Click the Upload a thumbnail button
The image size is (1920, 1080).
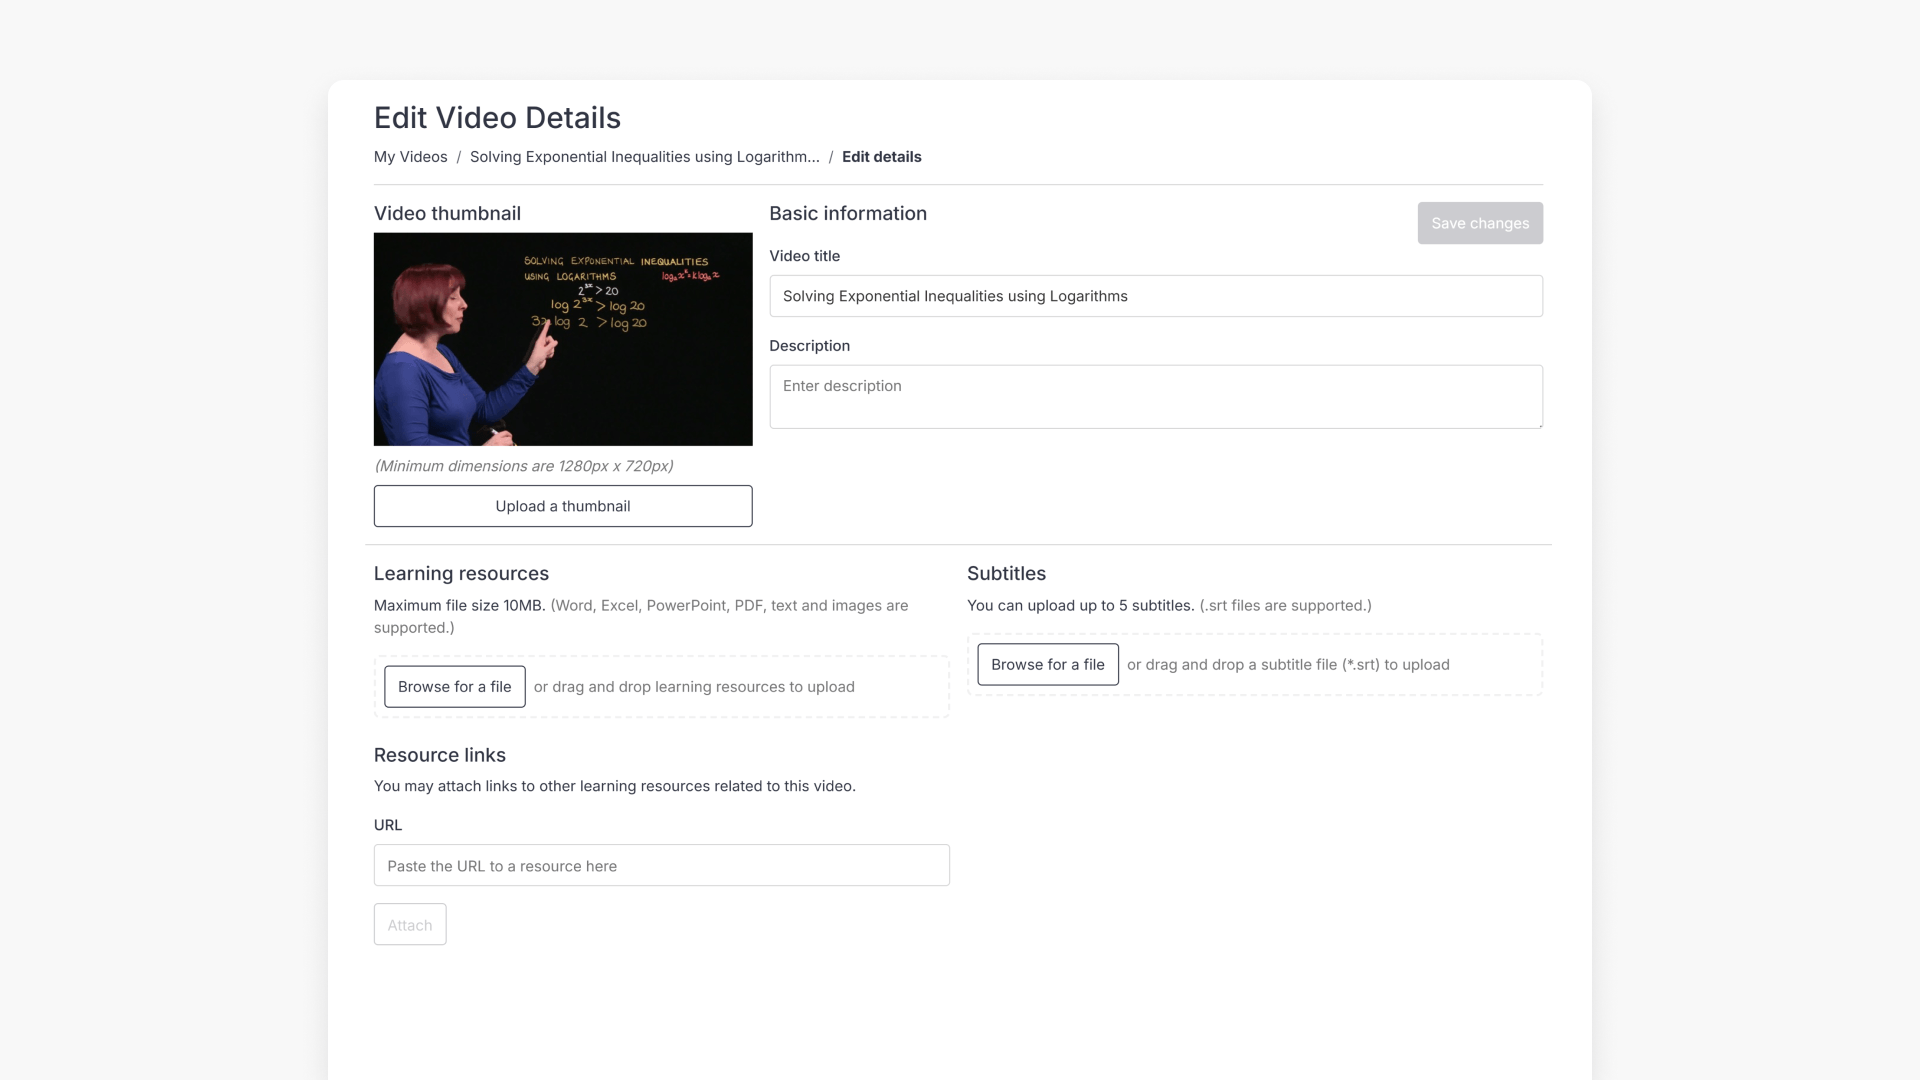coord(562,506)
